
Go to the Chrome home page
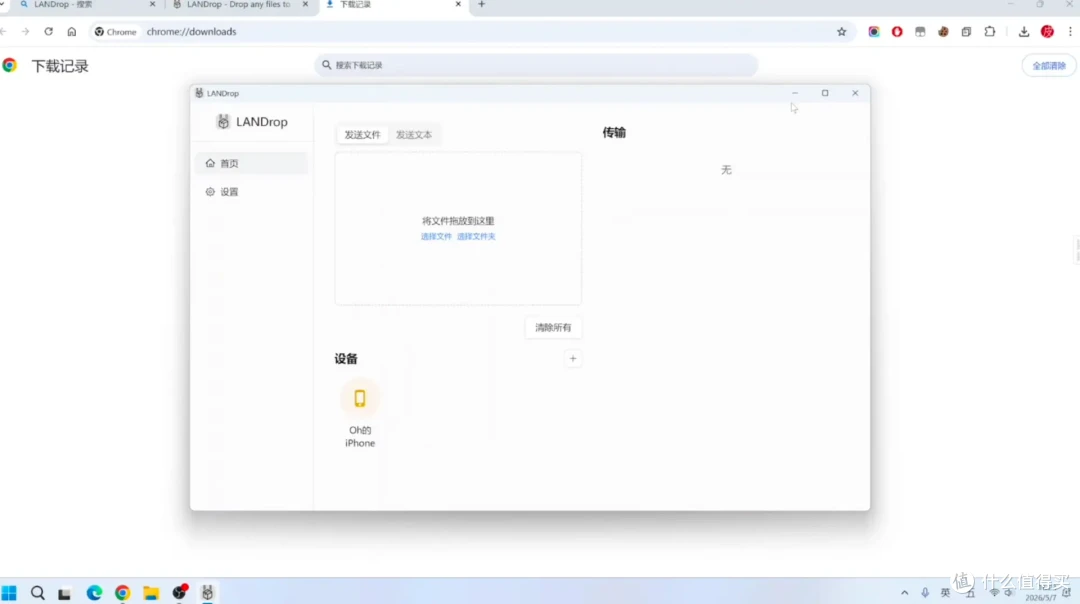pos(72,32)
